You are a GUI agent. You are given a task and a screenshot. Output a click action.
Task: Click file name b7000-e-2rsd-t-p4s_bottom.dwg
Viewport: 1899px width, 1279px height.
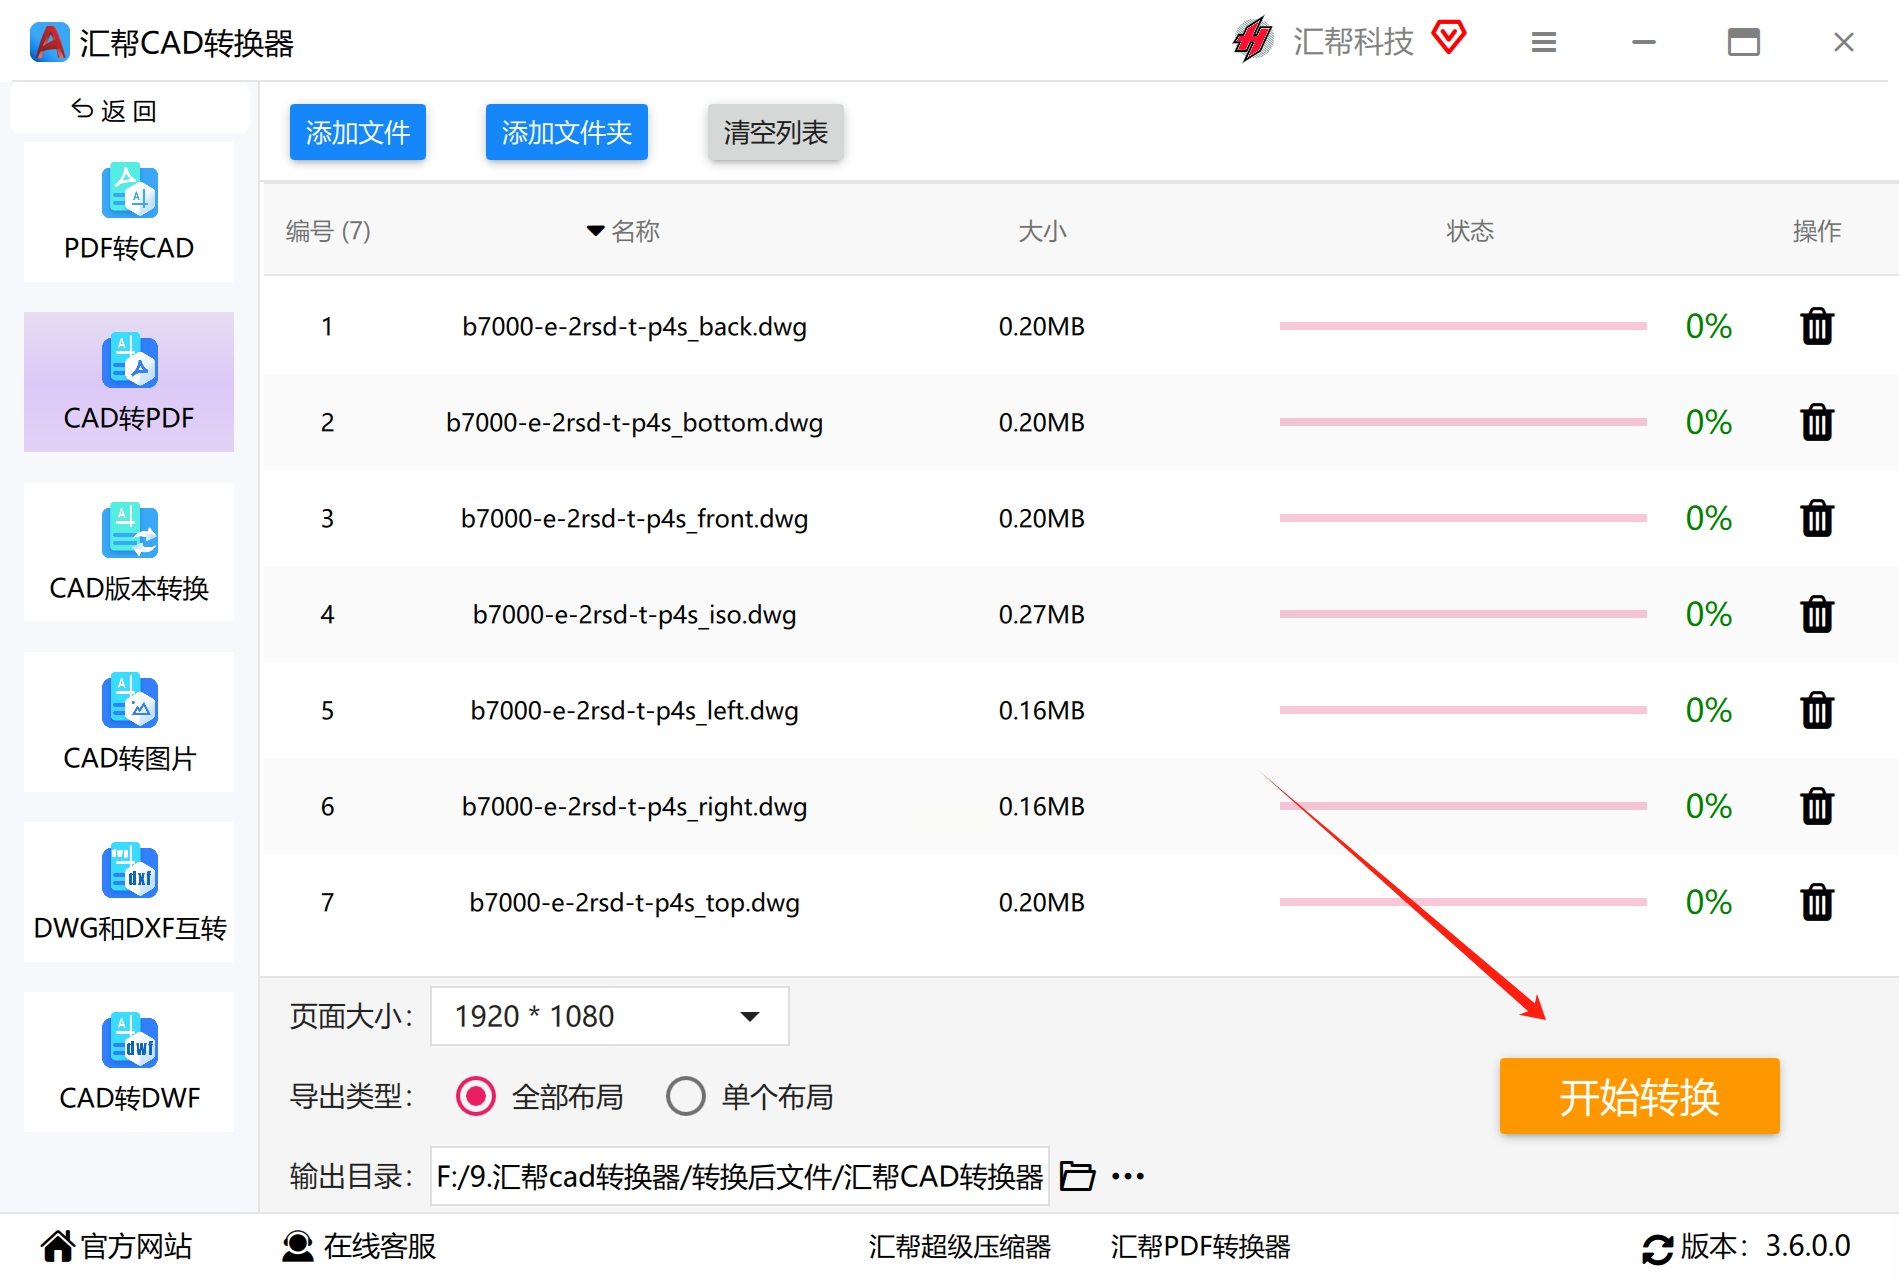pyautogui.click(x=635, y=422)
